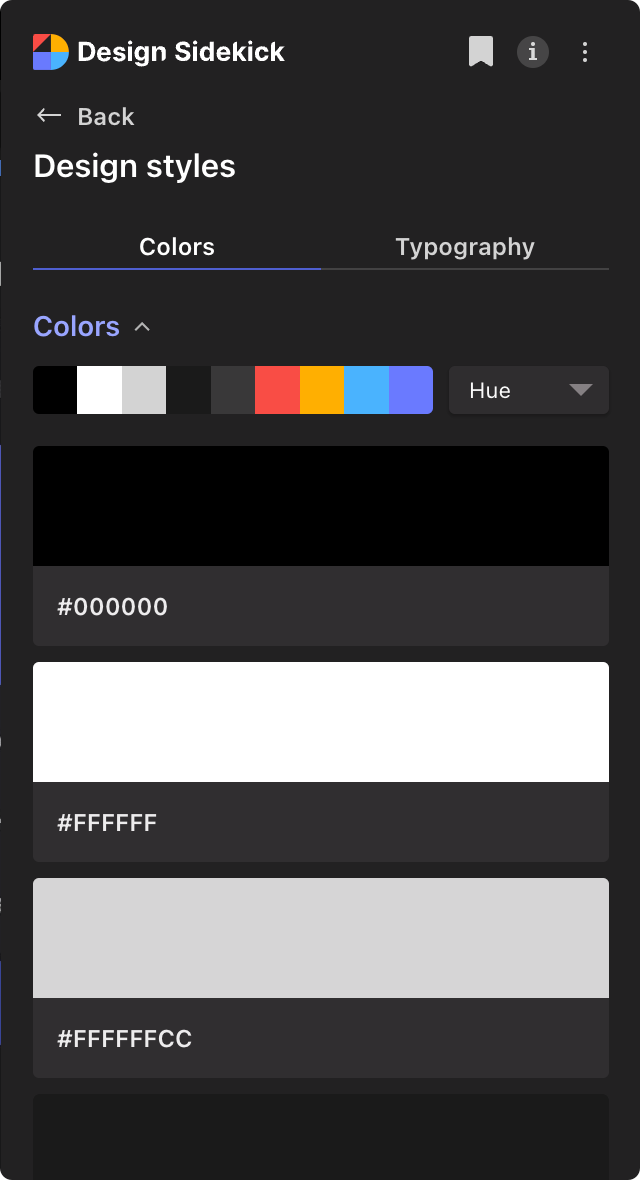The width and height of the screenshot is (640, 1180).
Task: Select the light blue swatch in the strip
Action: point(366,390)
